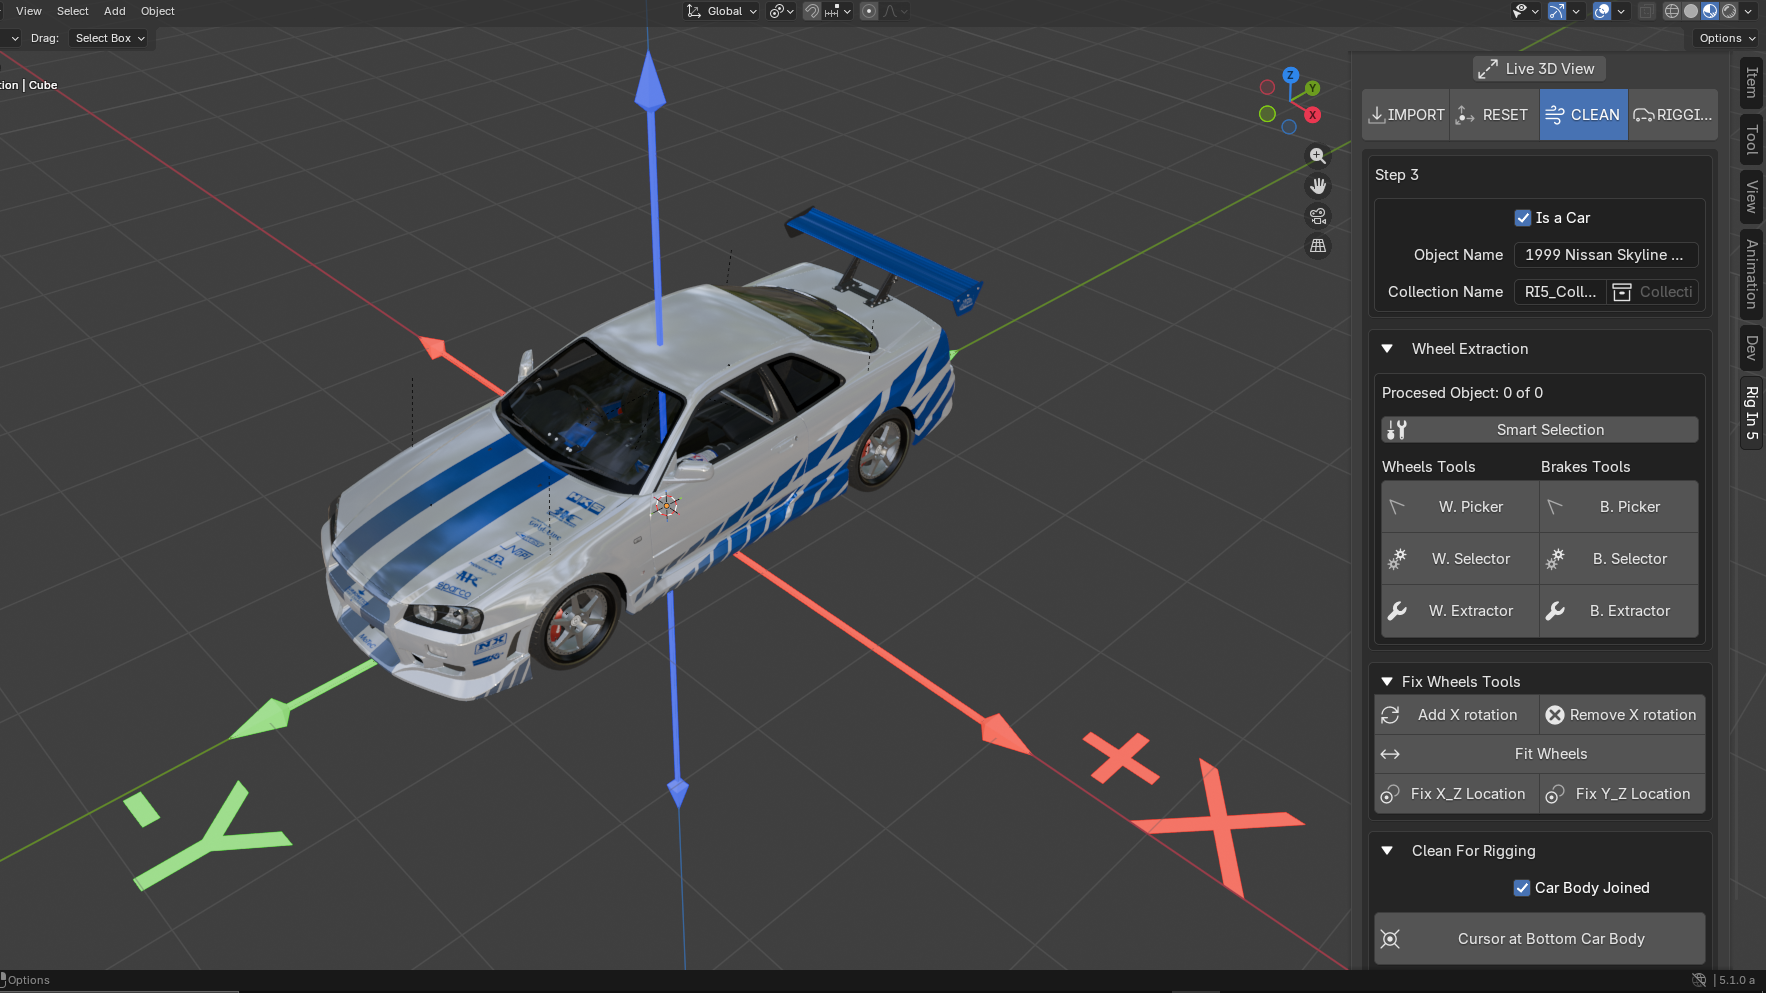The image size is (1766, 993).
Task: Toggle proportional editing button
Action: [869, 11]
